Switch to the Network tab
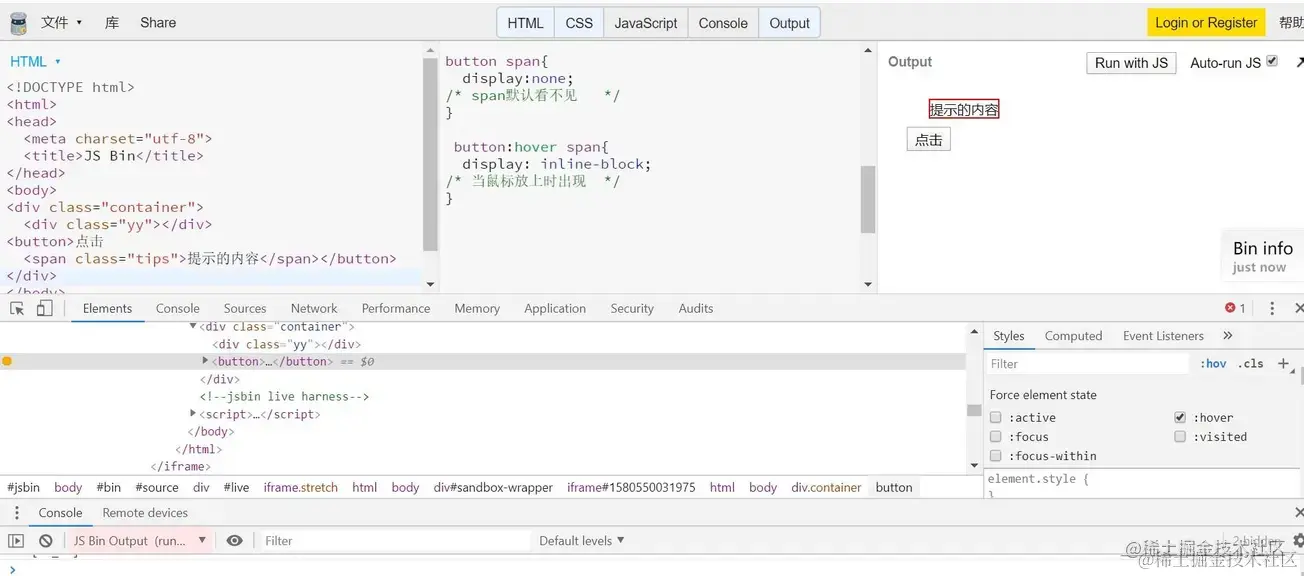 (314, 308)
